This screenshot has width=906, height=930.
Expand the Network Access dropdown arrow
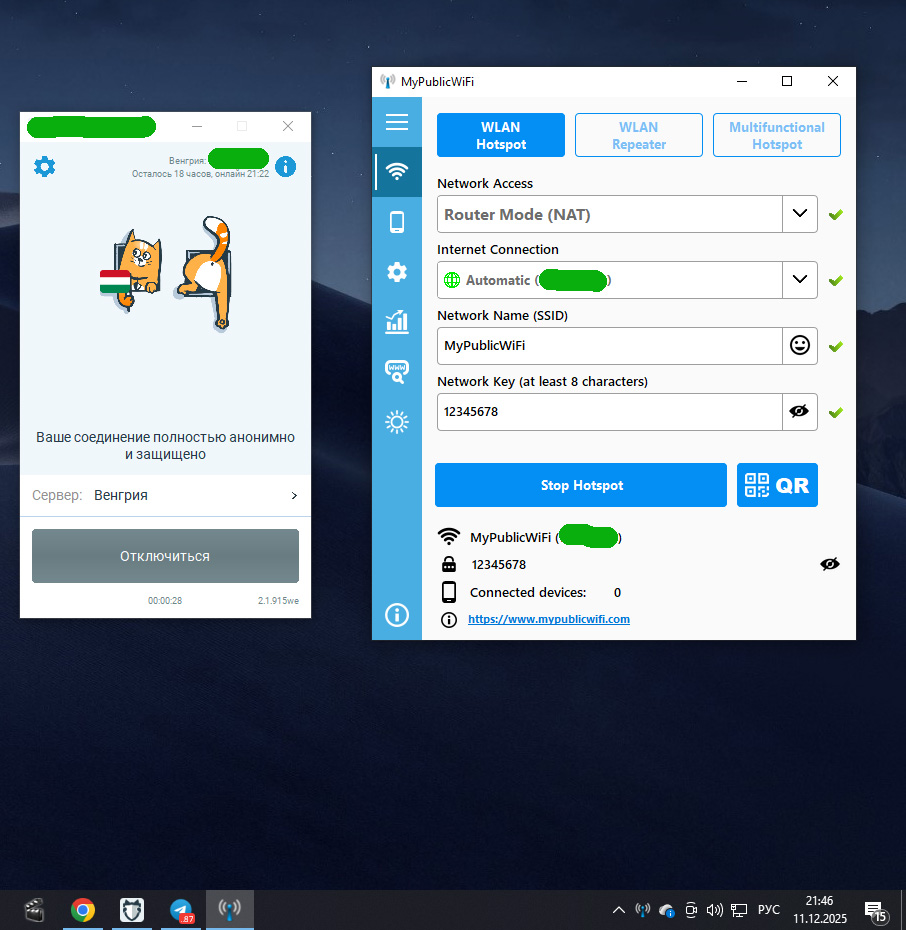[800, 214]
